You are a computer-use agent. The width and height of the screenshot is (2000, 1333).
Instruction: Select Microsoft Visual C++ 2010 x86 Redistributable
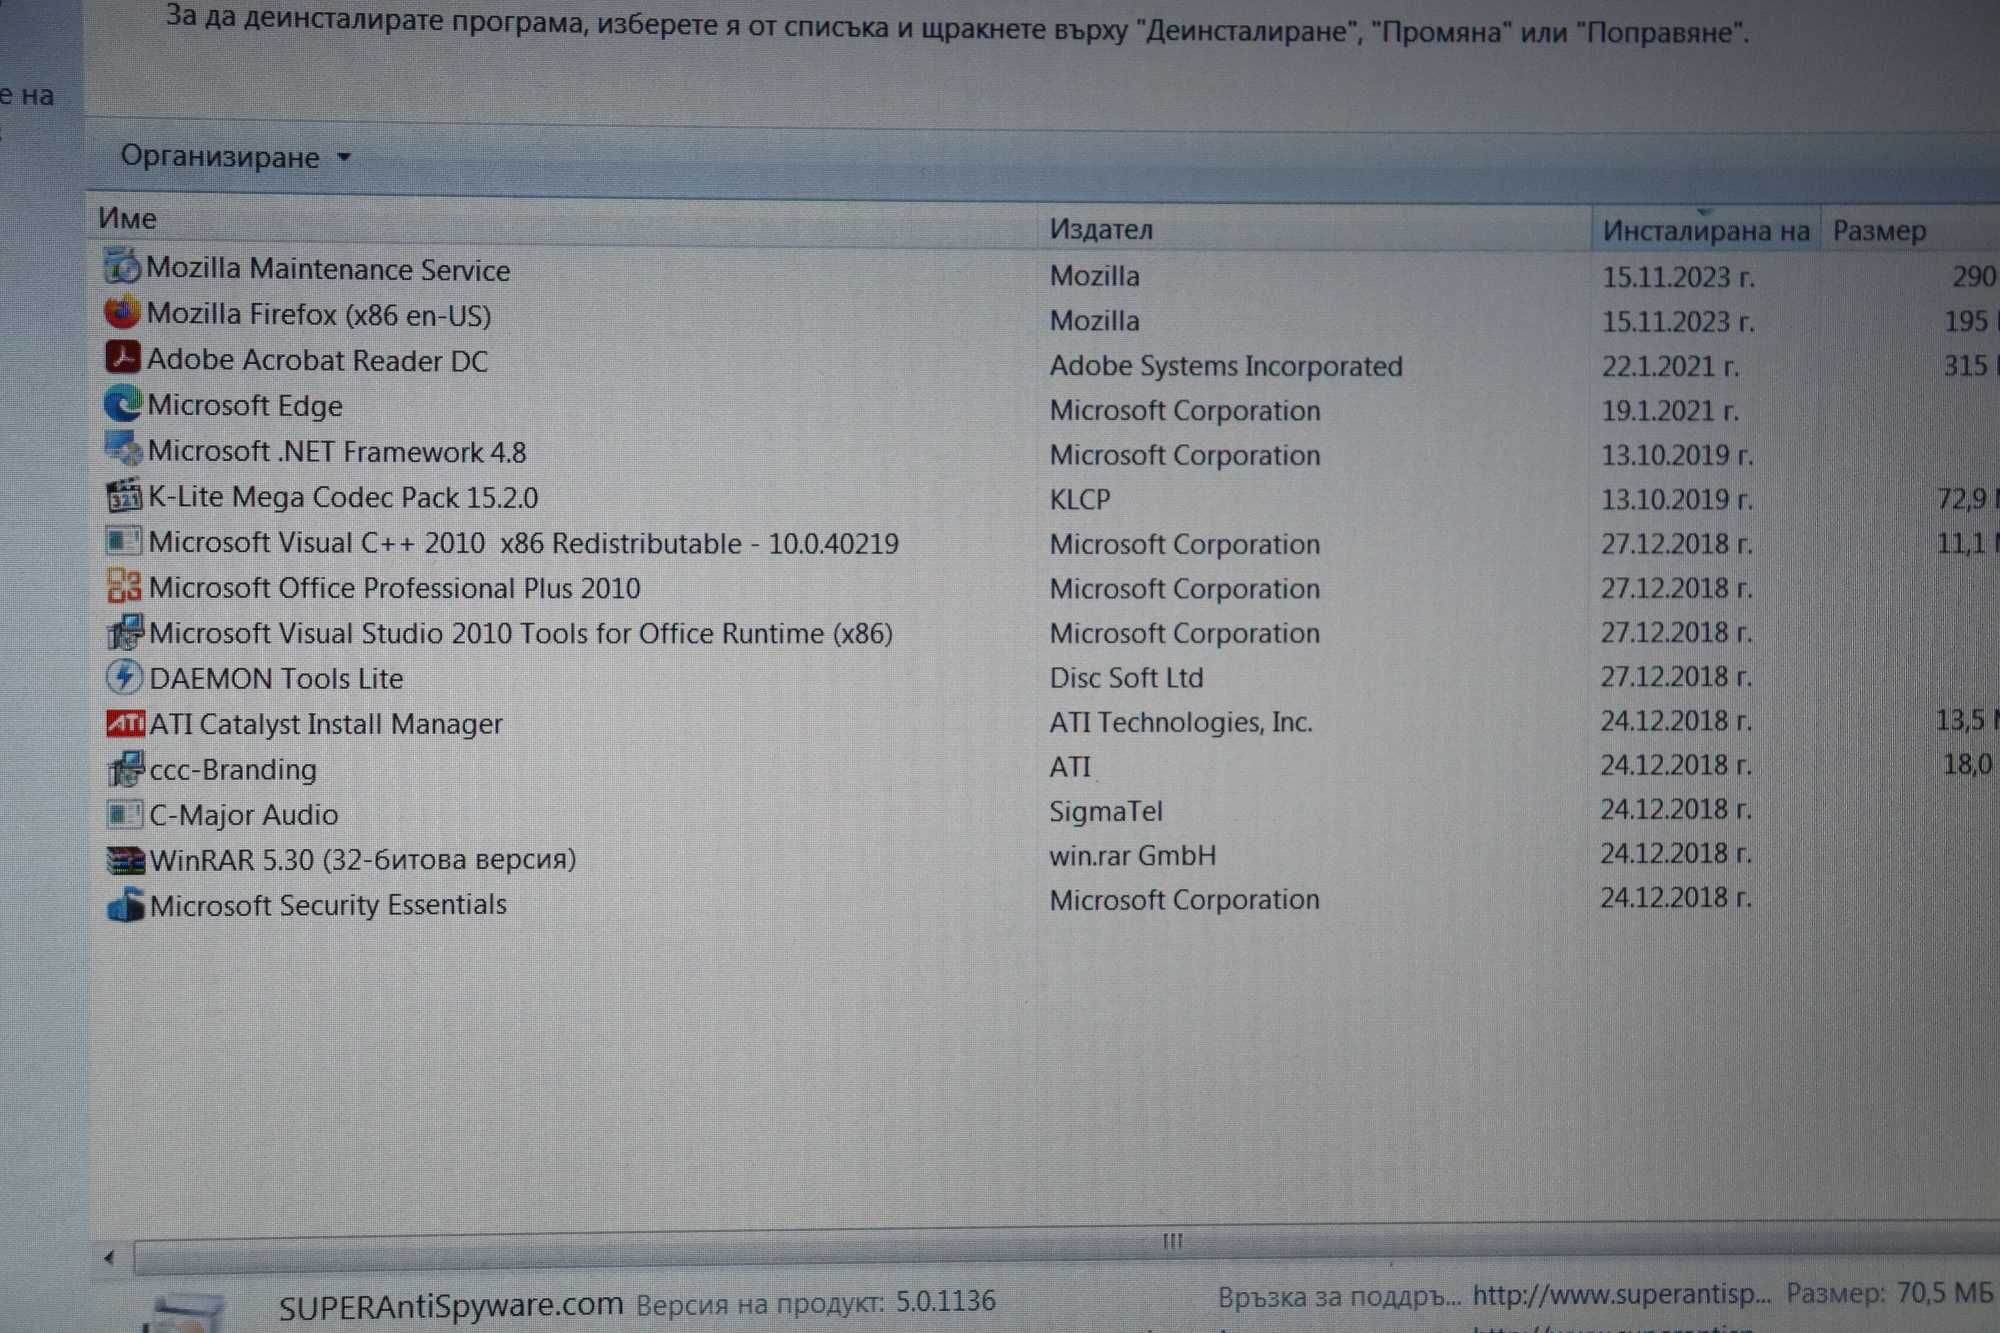524,543
